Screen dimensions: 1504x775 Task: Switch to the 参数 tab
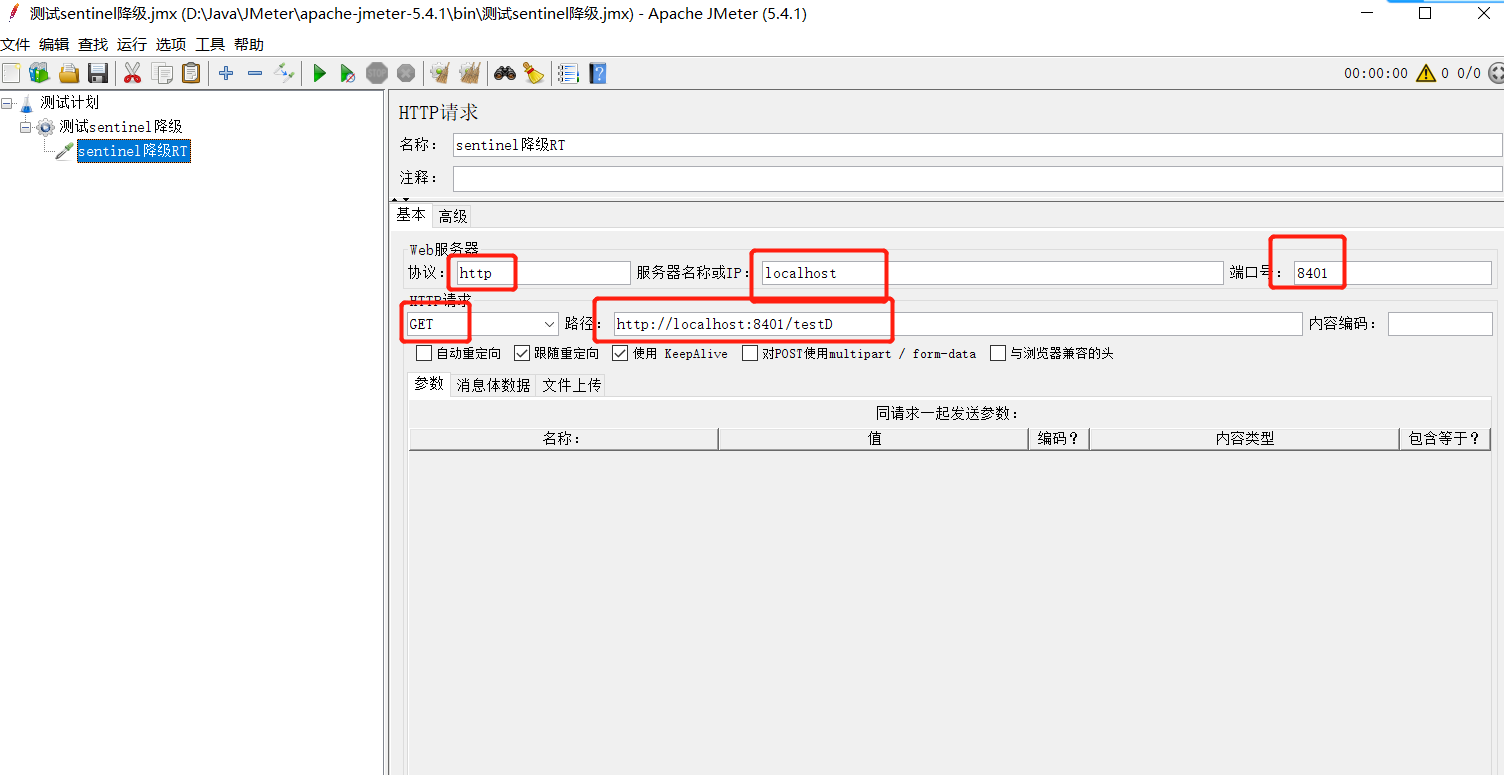pyautogui.click(x=429, y=384)
